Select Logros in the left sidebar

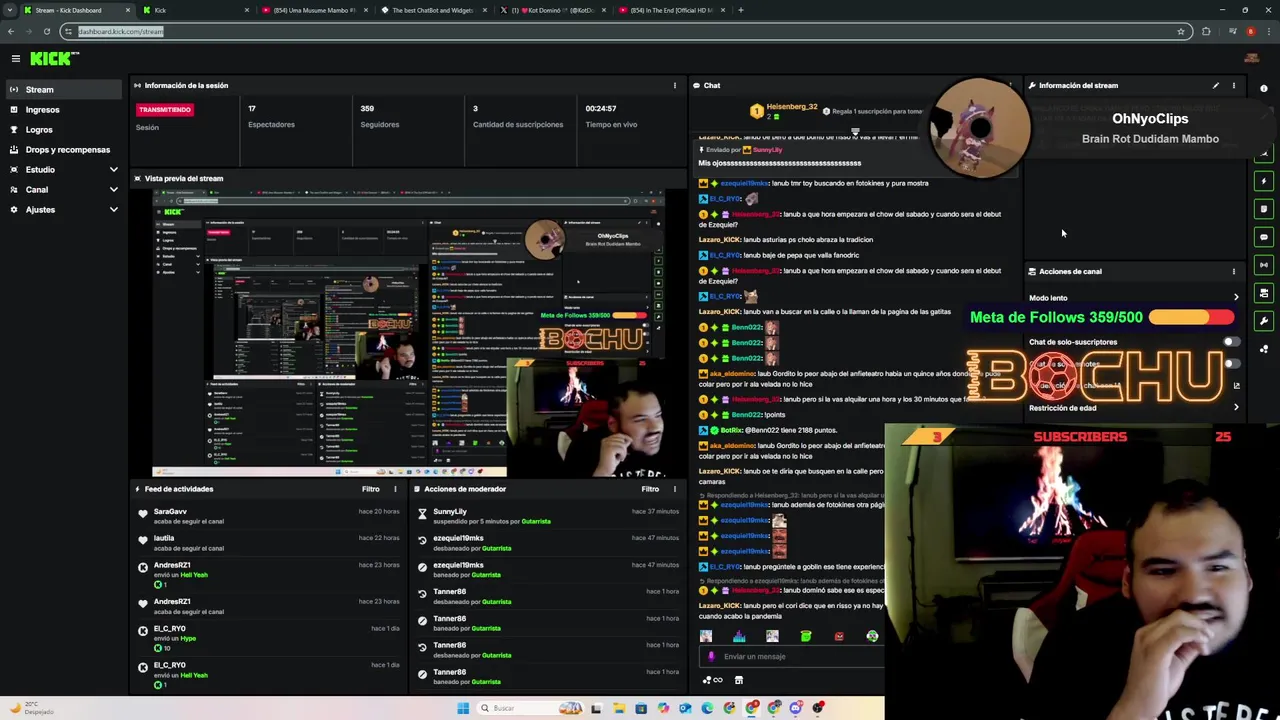coord(64,130)
